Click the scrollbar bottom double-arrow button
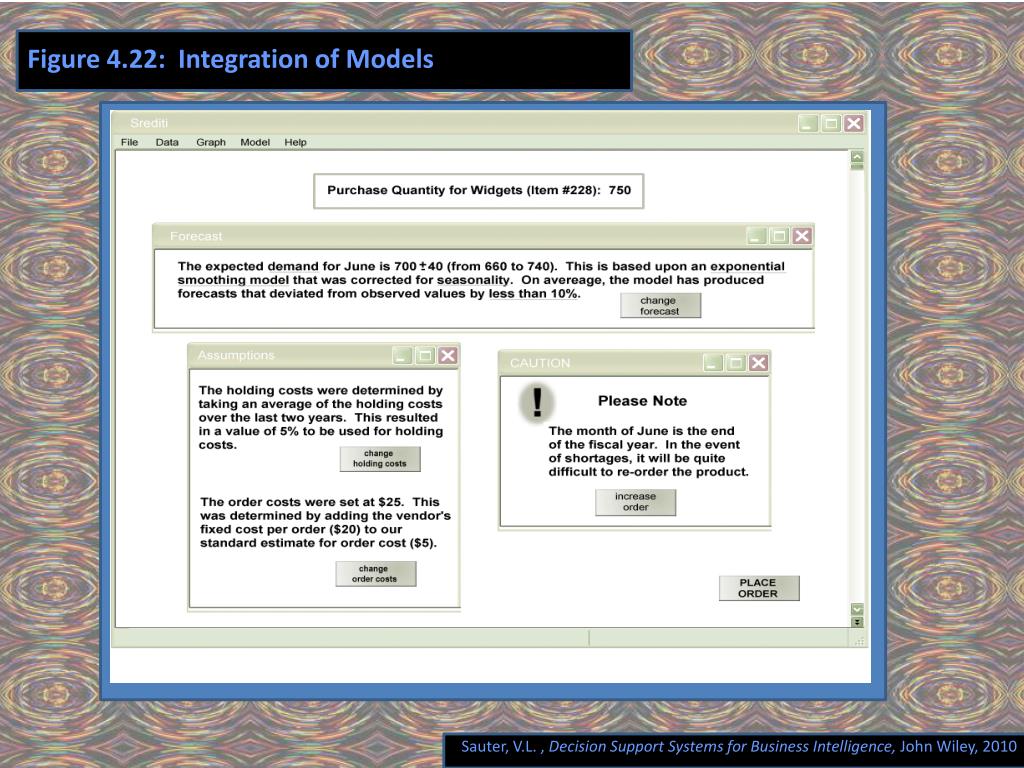The width and height of the screenshot is (1024, 768). pos(857,622)
